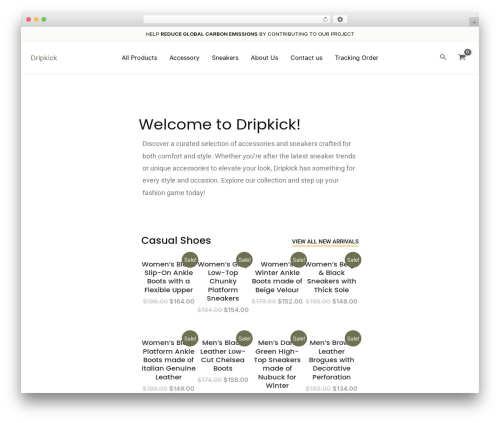
Task: Click Sale badge on Leather Brogues
Action: [x=353, y=338]
